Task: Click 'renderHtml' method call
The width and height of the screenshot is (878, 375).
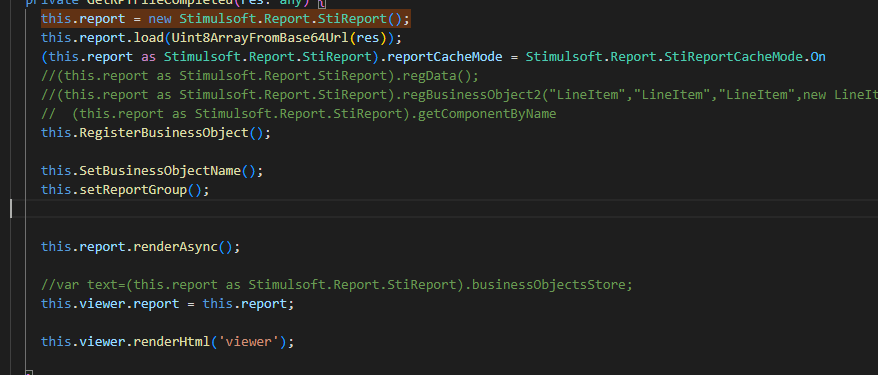Action: click(x=171, y=341)
